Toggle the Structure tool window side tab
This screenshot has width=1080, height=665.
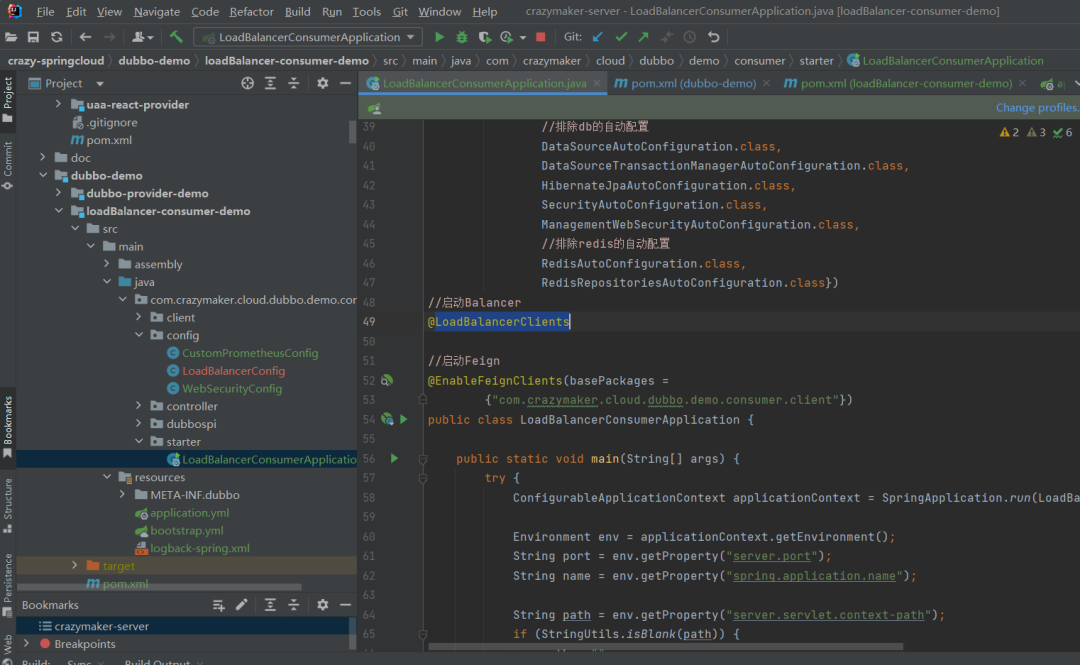[x=8, y=504]
